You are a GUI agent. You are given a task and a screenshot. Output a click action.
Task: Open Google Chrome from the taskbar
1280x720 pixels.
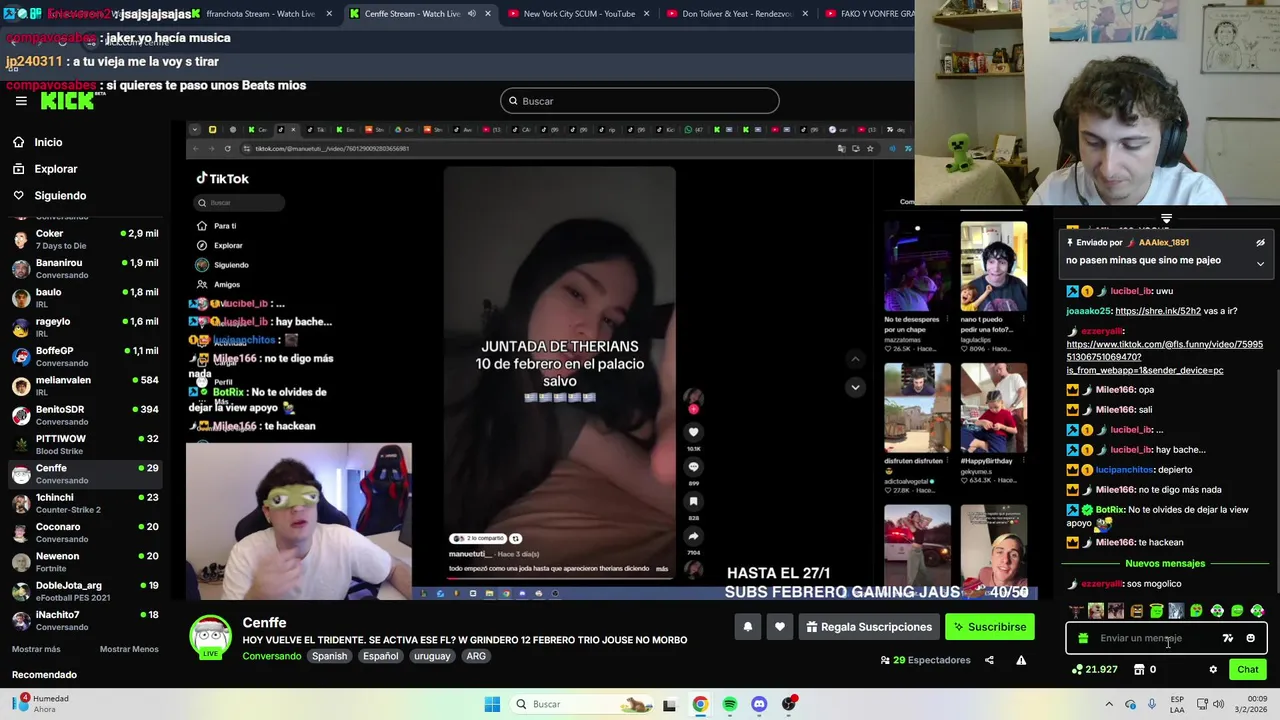[x=700, y=704]
